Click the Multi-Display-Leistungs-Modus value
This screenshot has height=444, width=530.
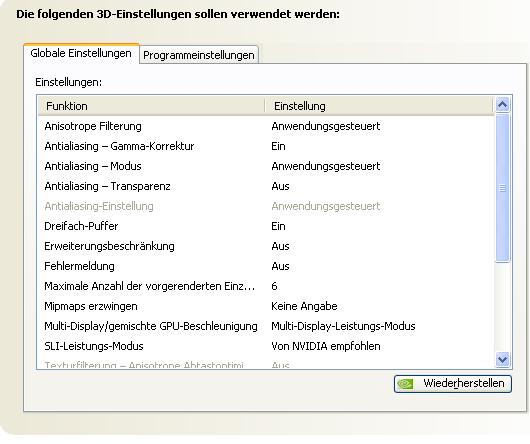click(343, 326)
